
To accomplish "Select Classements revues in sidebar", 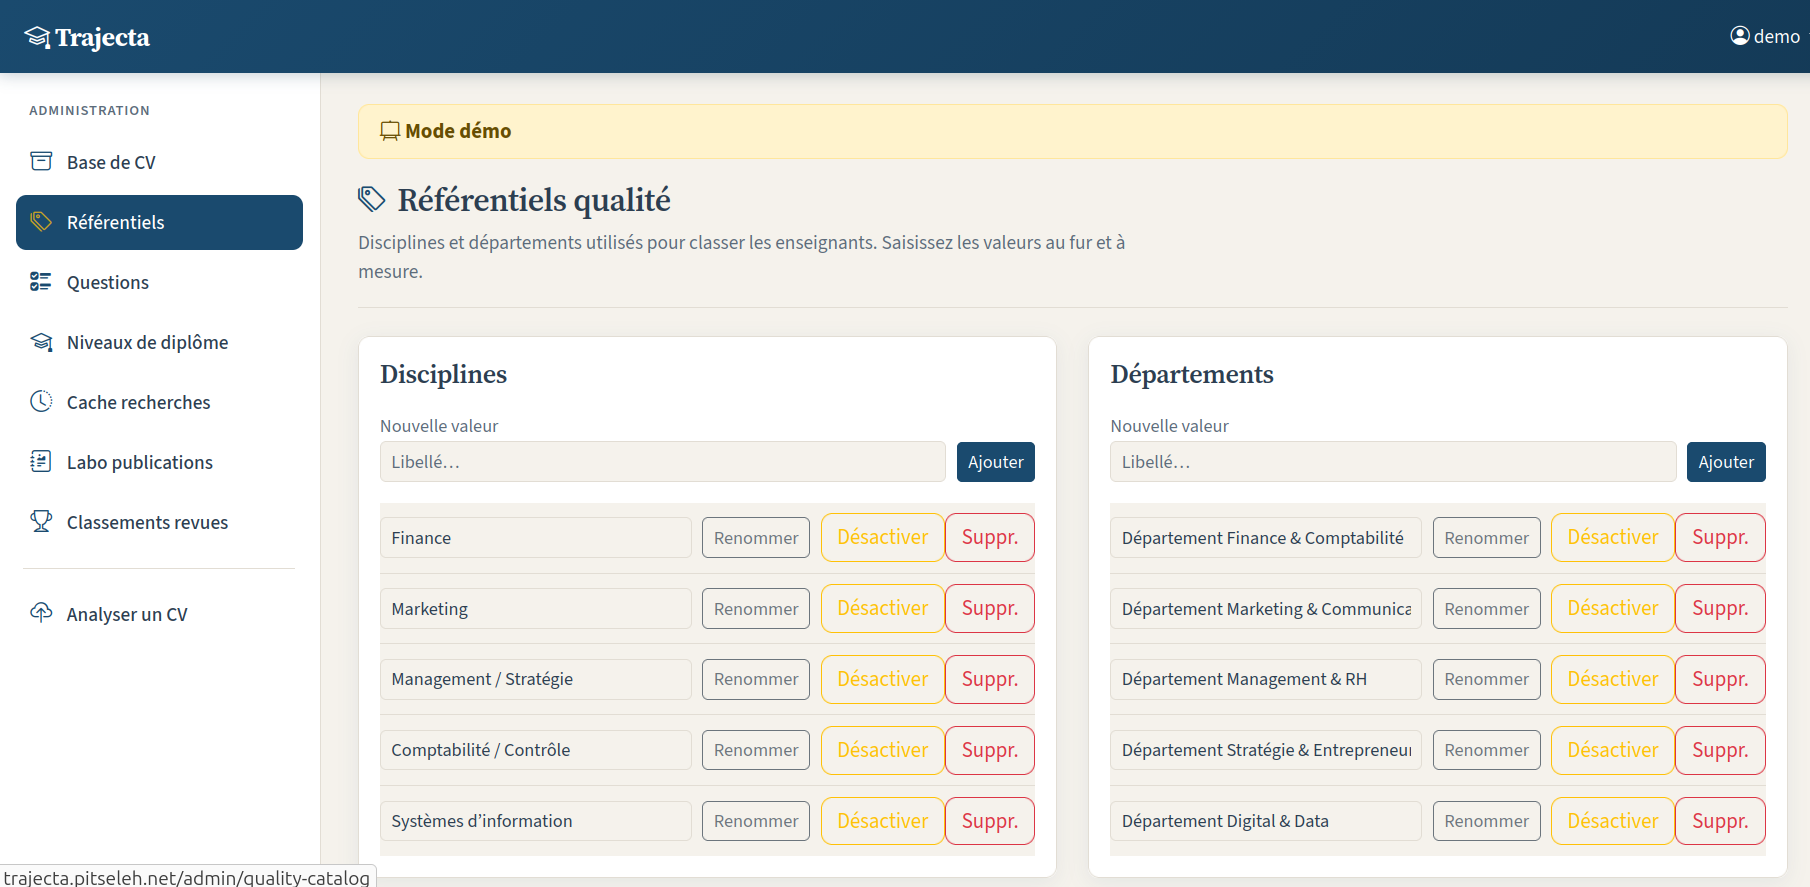I will tap(159, 522).
